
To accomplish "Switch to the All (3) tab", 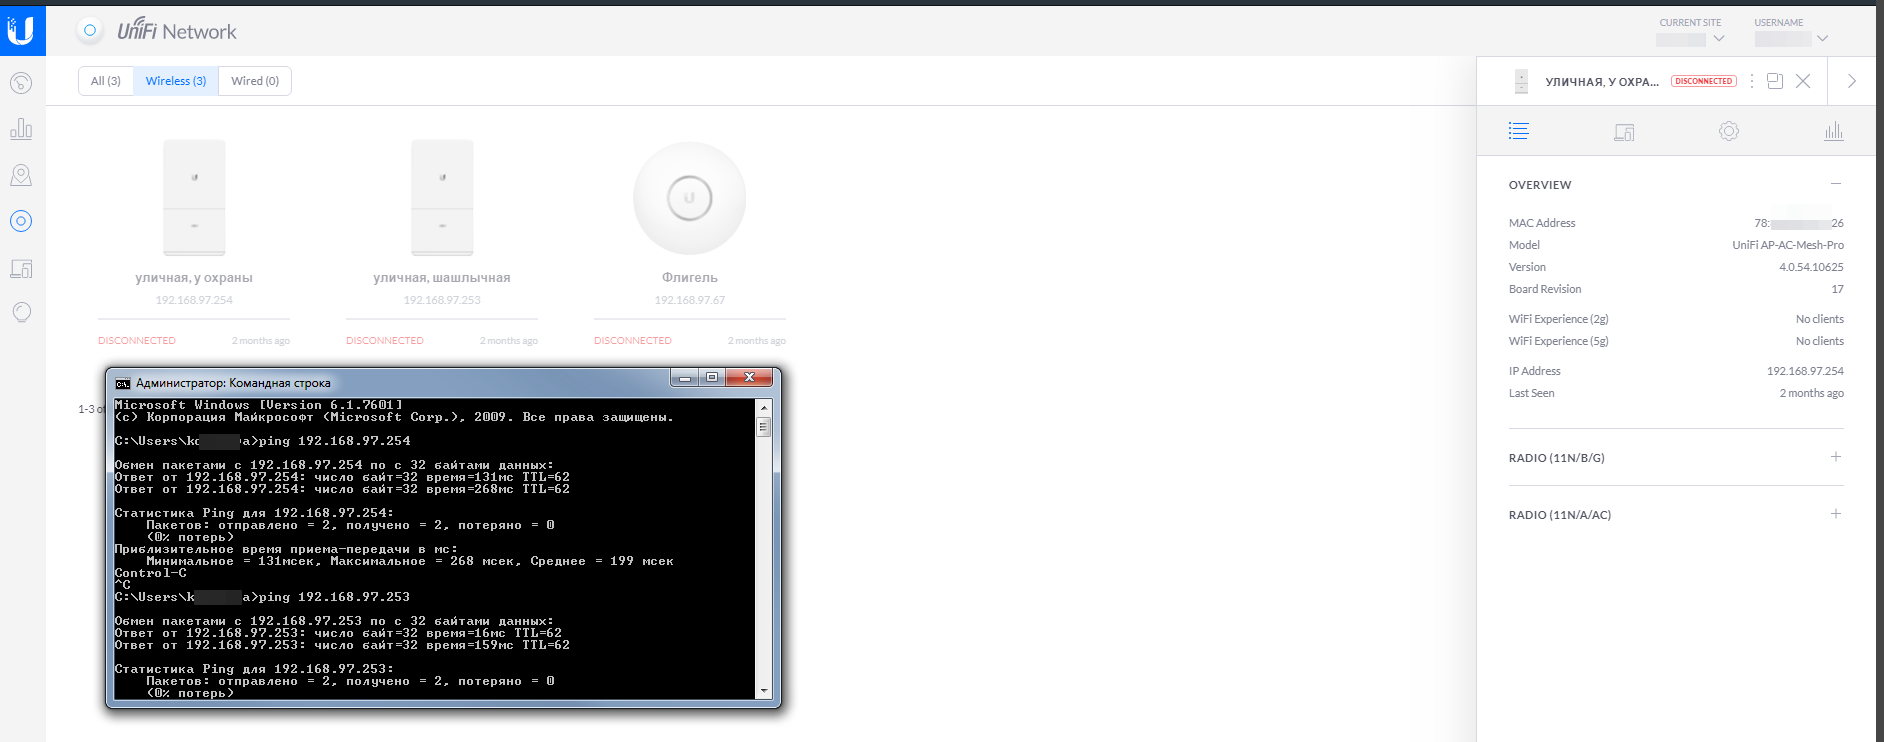I will pyautogui.click(x=106, y=81).
